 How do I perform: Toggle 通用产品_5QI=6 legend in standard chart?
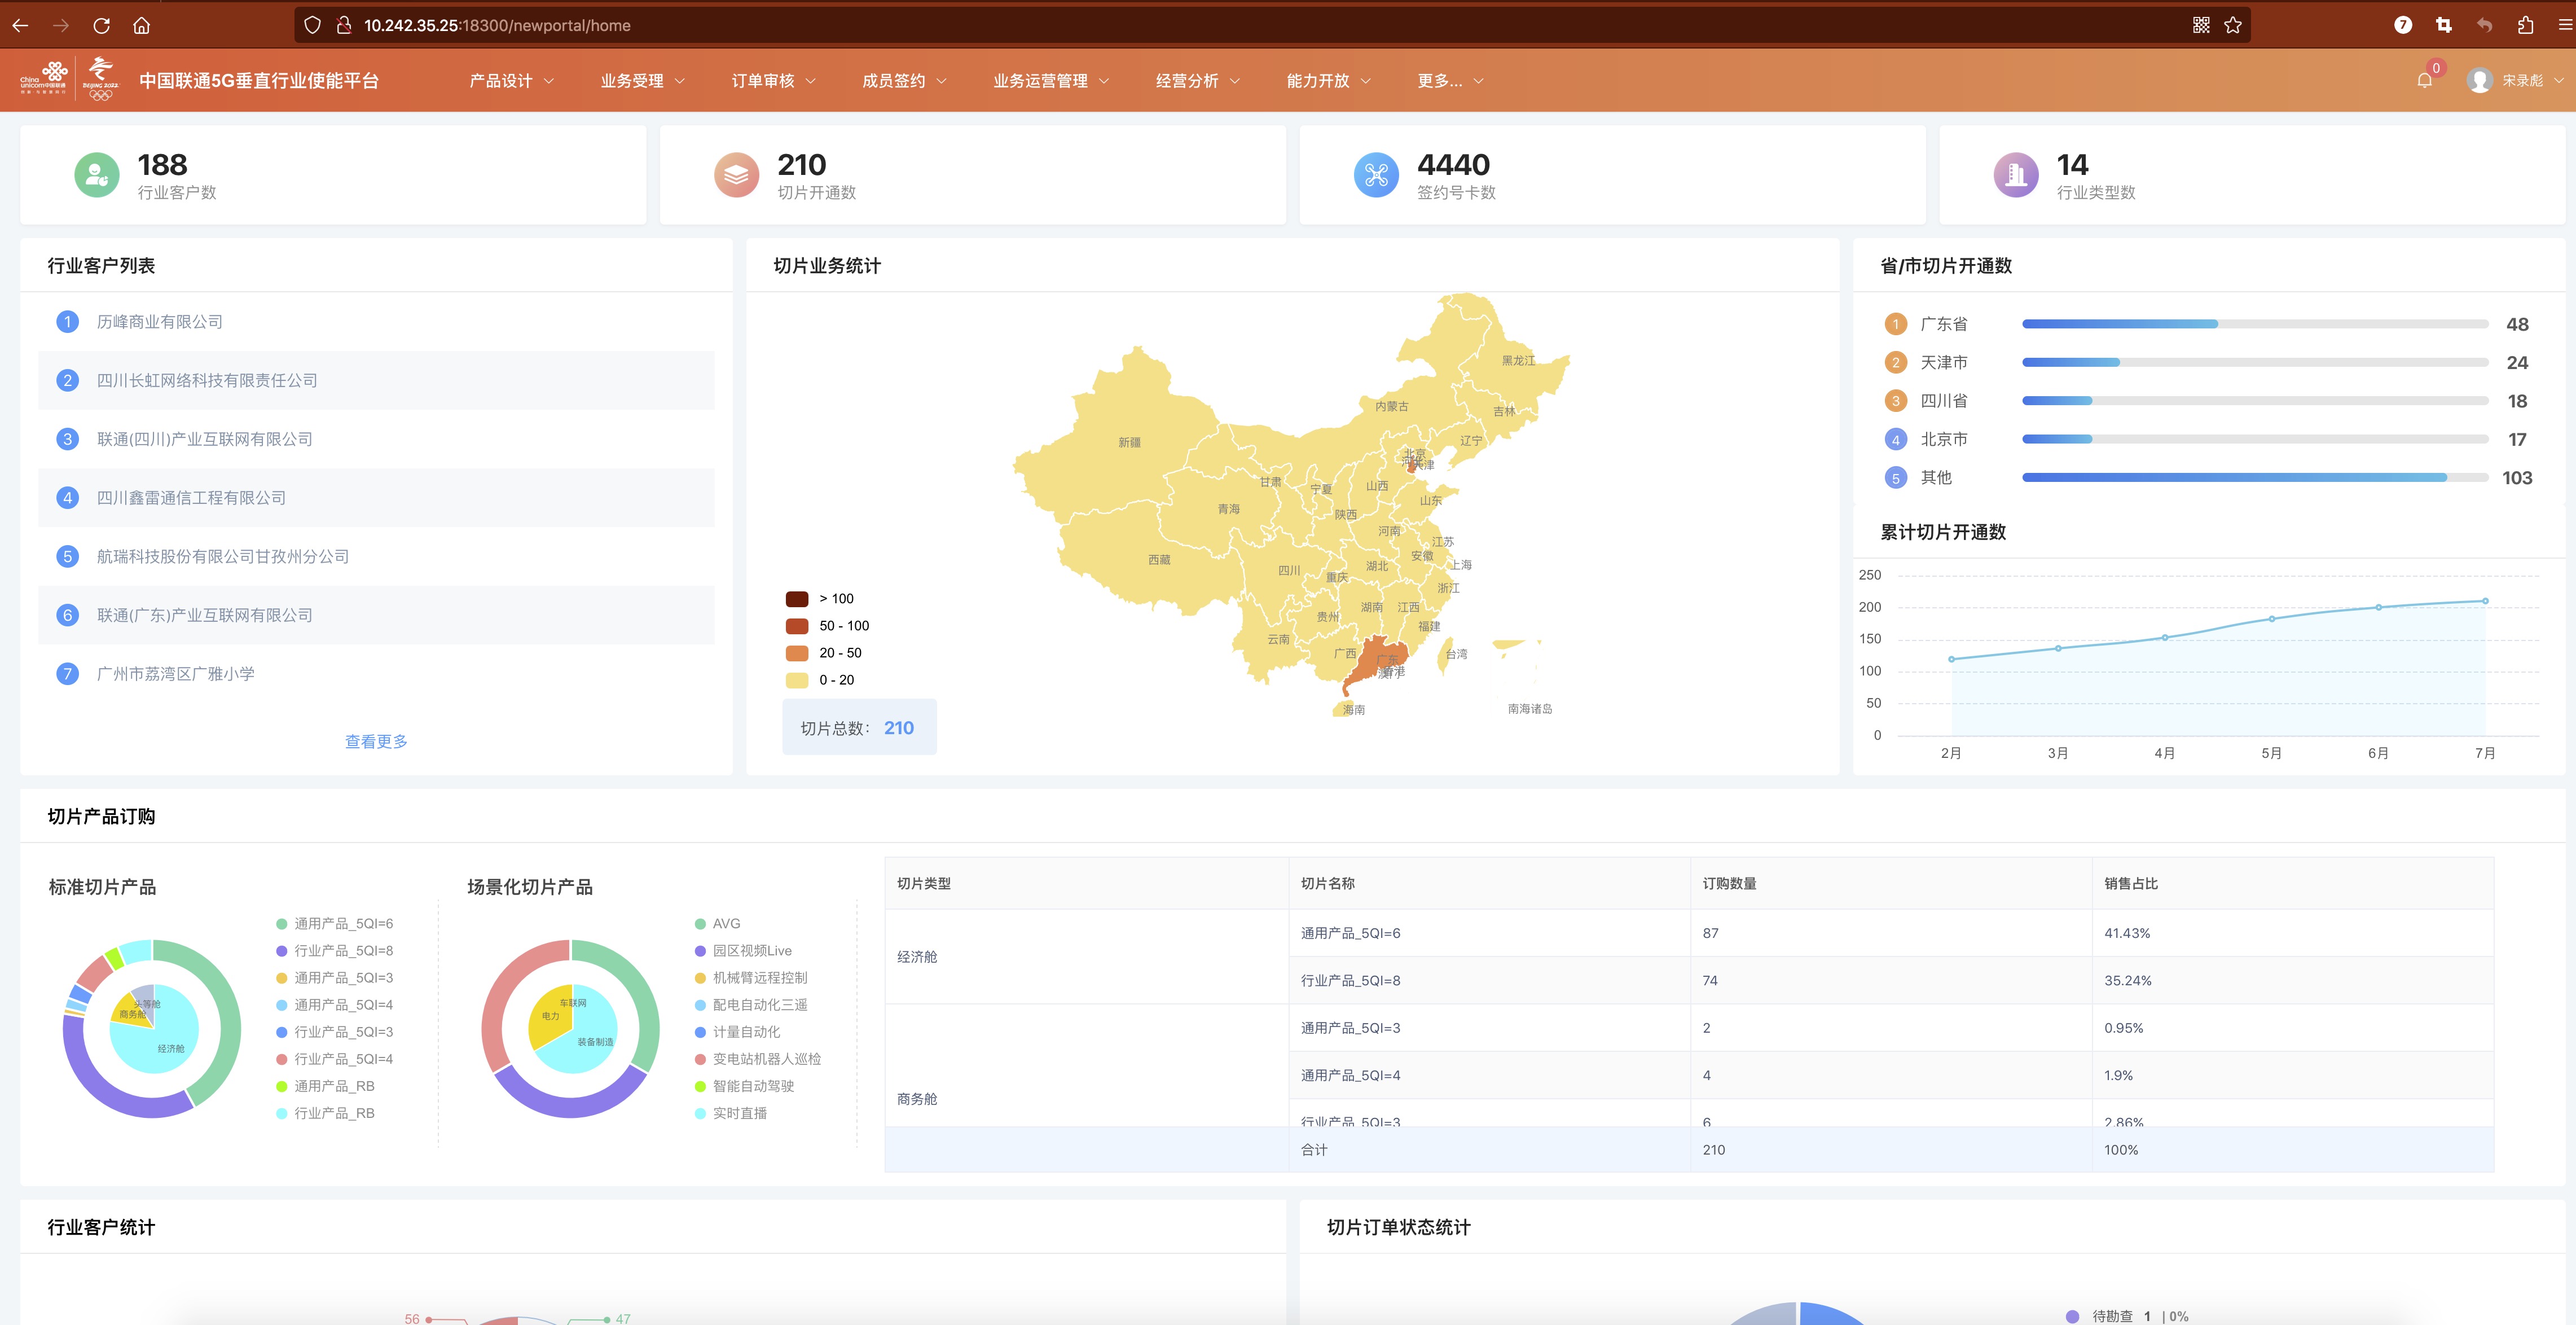[334, 924]
